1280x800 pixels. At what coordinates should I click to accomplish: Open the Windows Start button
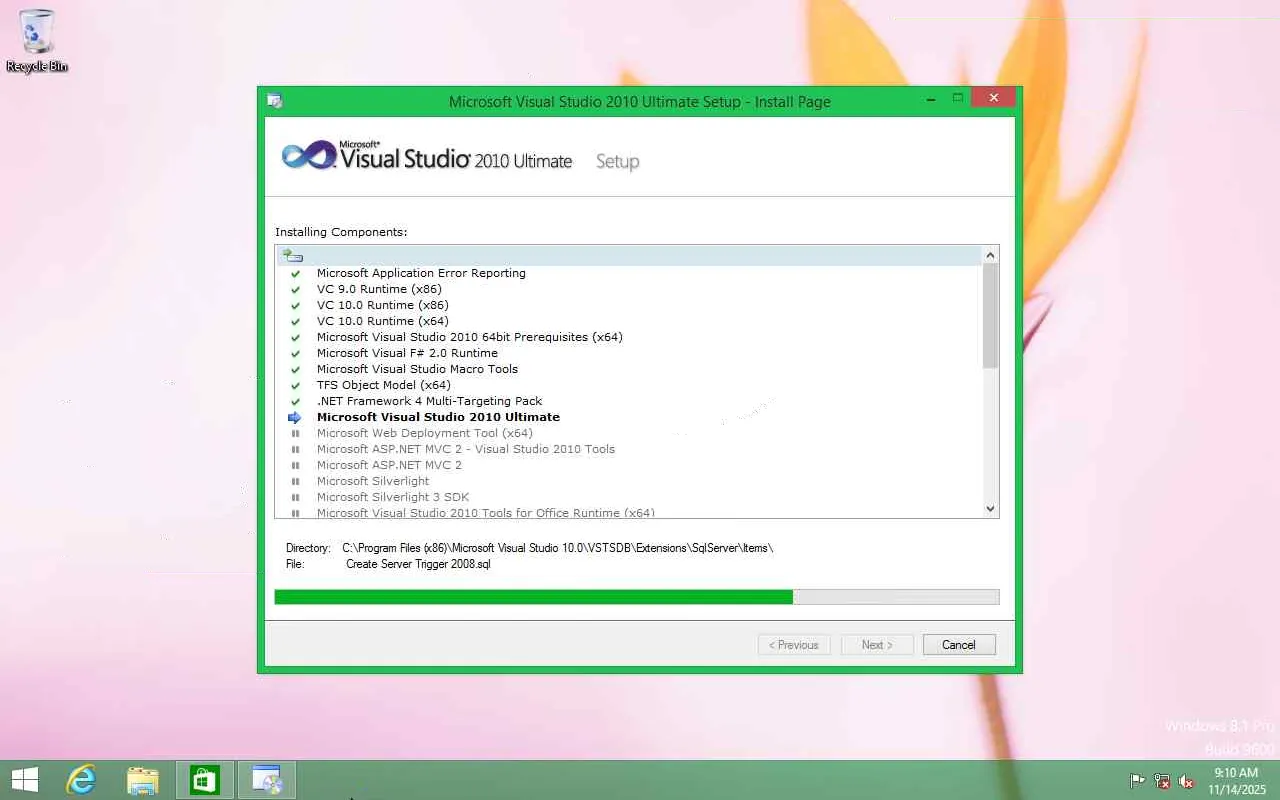click(24, 780)
